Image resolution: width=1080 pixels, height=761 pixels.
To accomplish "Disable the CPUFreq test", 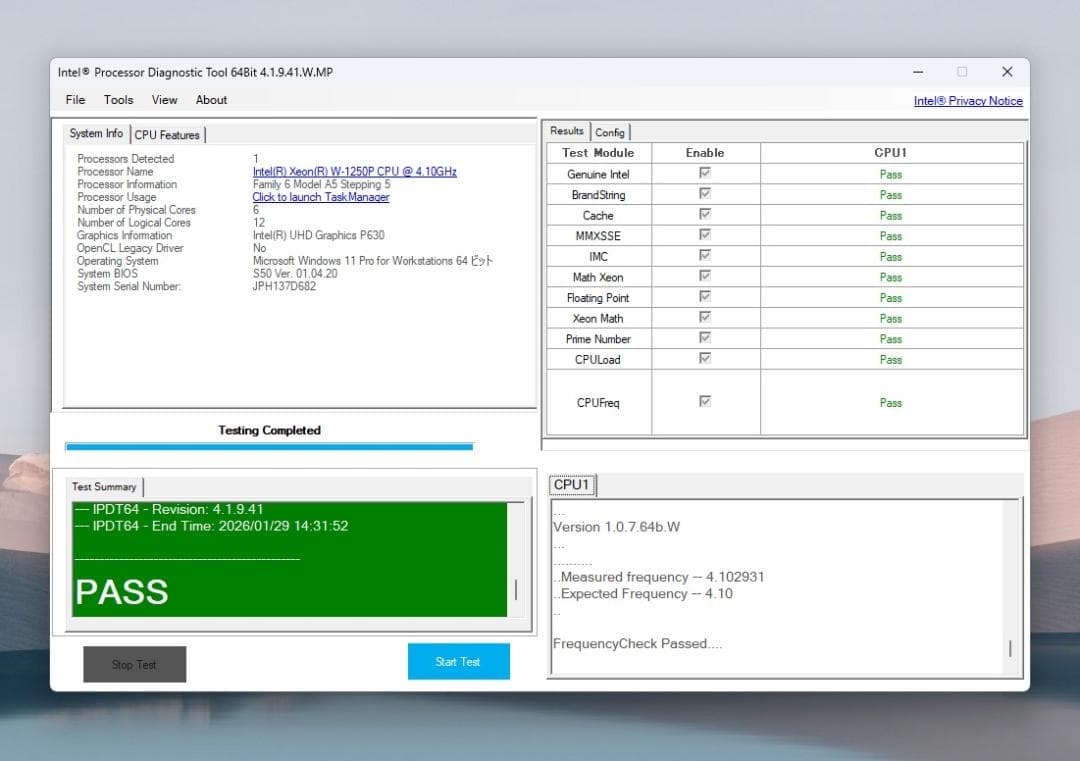I will (705, 402).
